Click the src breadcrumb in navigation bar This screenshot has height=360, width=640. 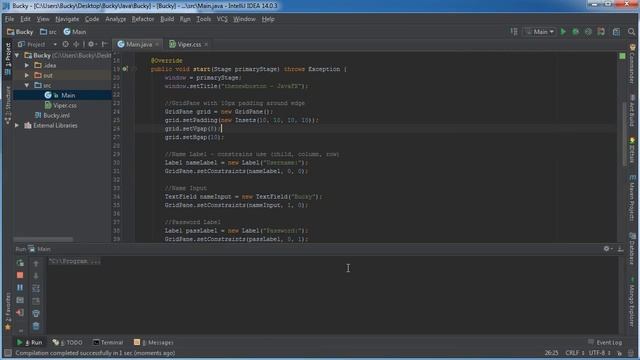48,31
